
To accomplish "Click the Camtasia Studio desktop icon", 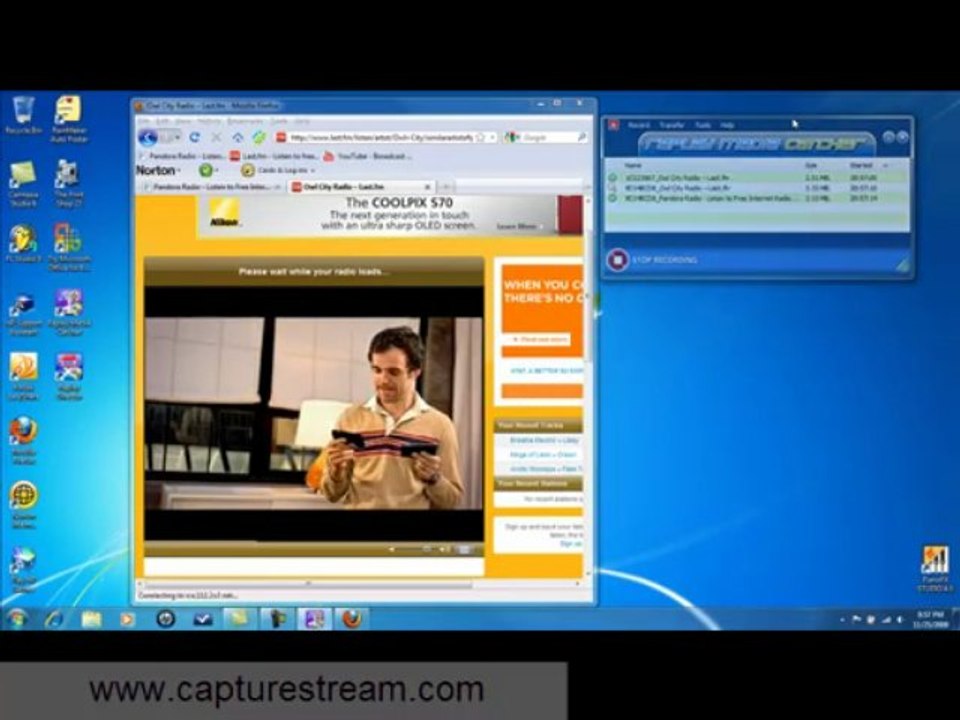I will 23,183.
